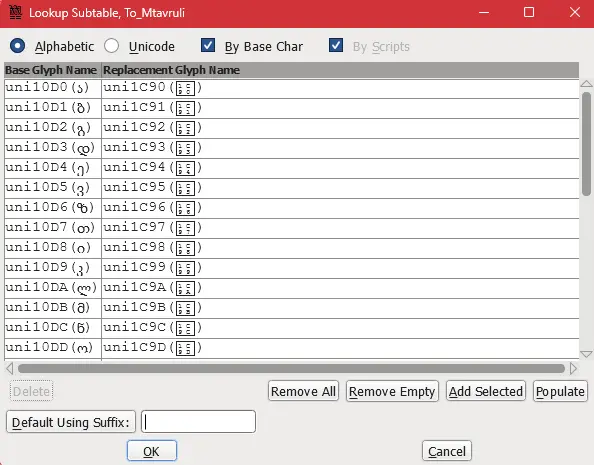Cancel the Lookup Subtable dialog
The height and width of the screenshot is (465, 594).
[447, 451]
